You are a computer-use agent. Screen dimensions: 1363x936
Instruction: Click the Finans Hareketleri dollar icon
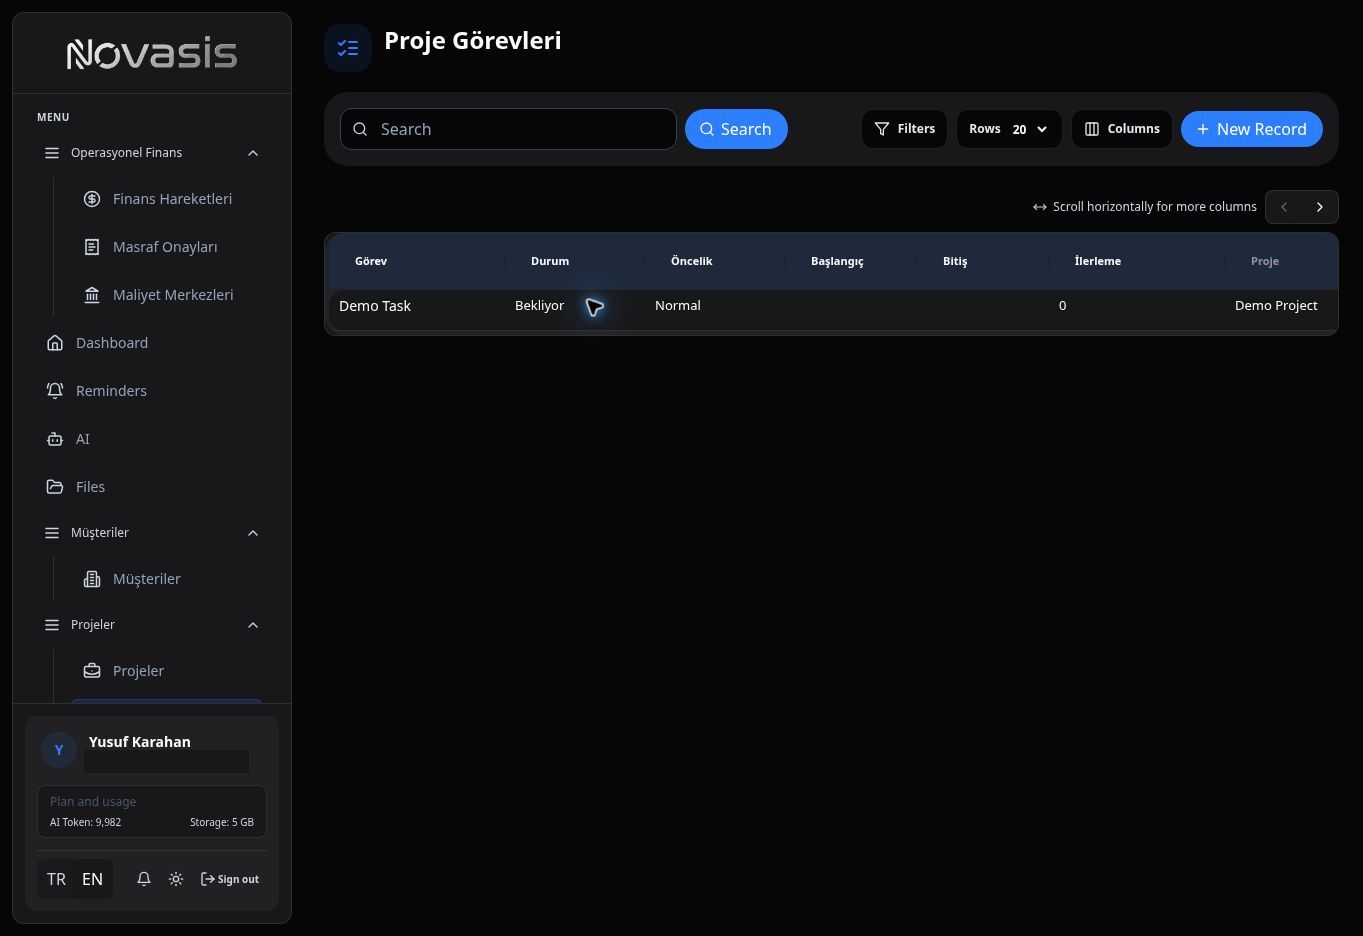92,199
